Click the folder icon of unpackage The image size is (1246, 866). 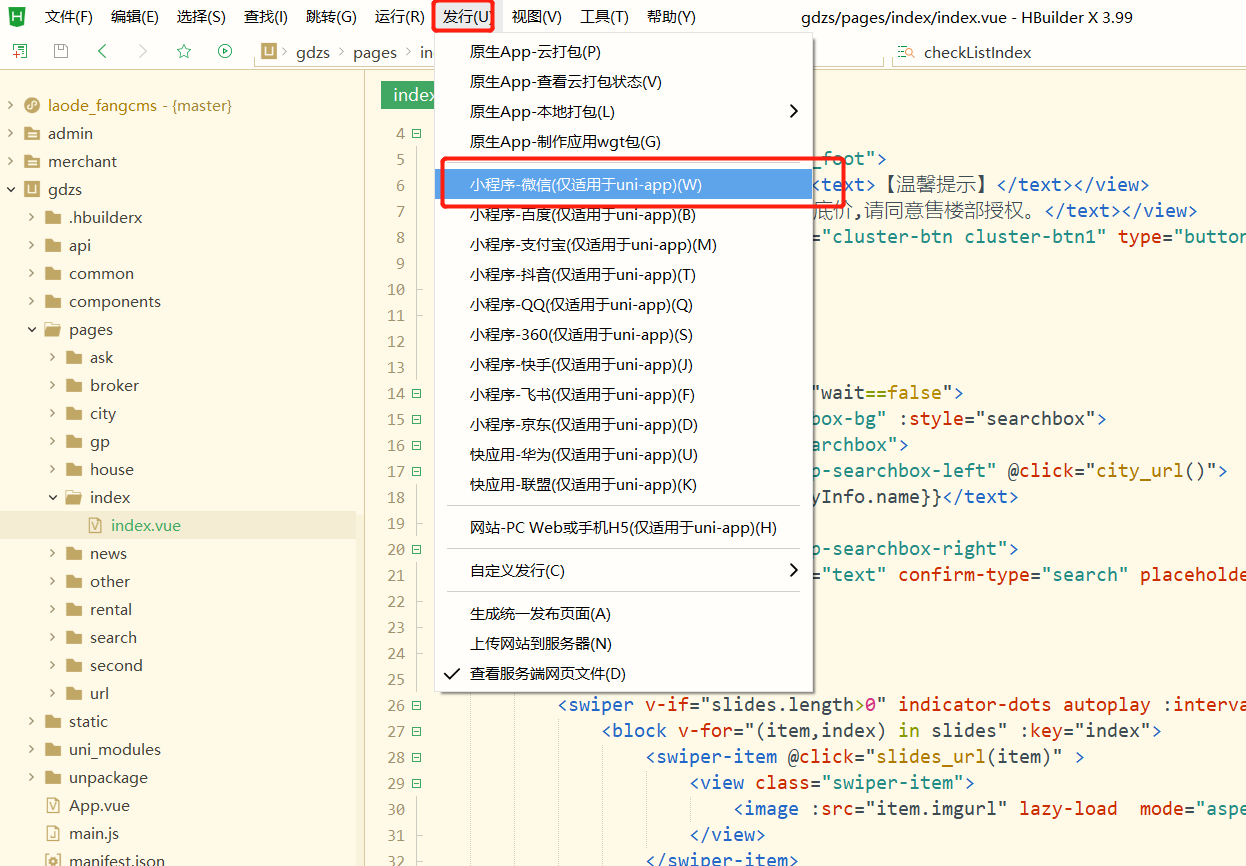(x=52, y=777)
